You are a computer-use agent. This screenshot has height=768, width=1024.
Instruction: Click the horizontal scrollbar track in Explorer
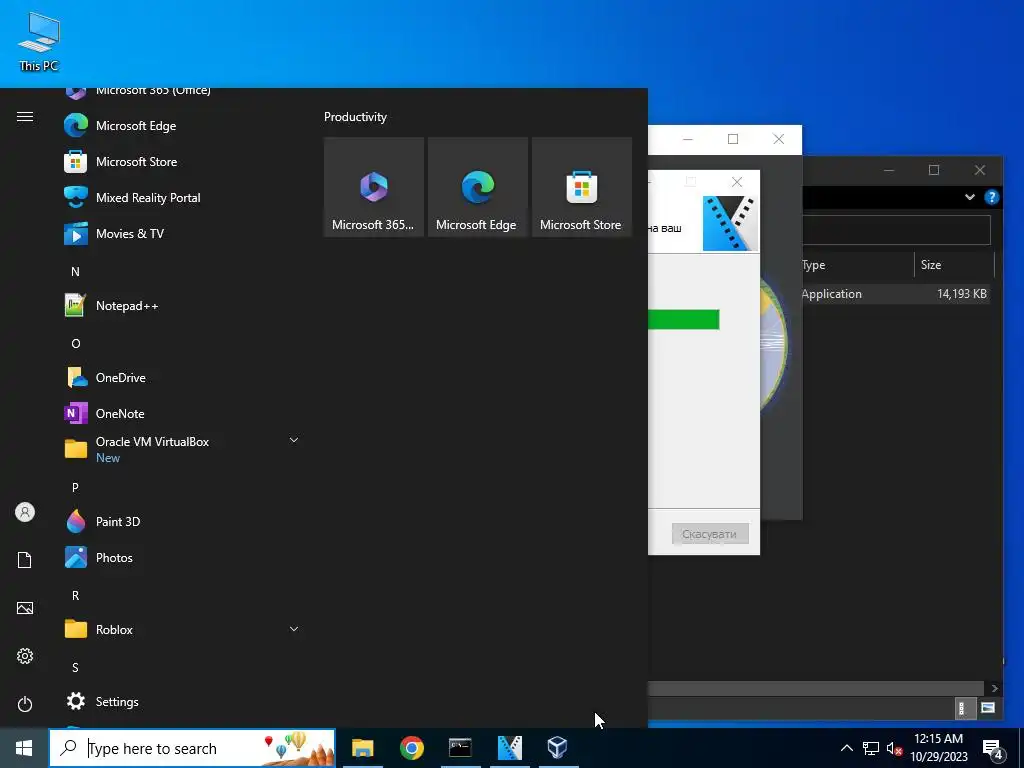coord(815,688)
